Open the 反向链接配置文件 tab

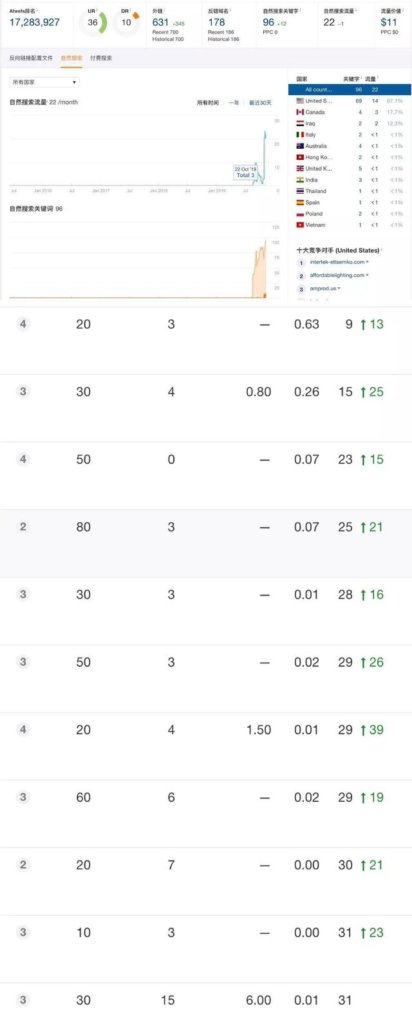pos(29,58)
